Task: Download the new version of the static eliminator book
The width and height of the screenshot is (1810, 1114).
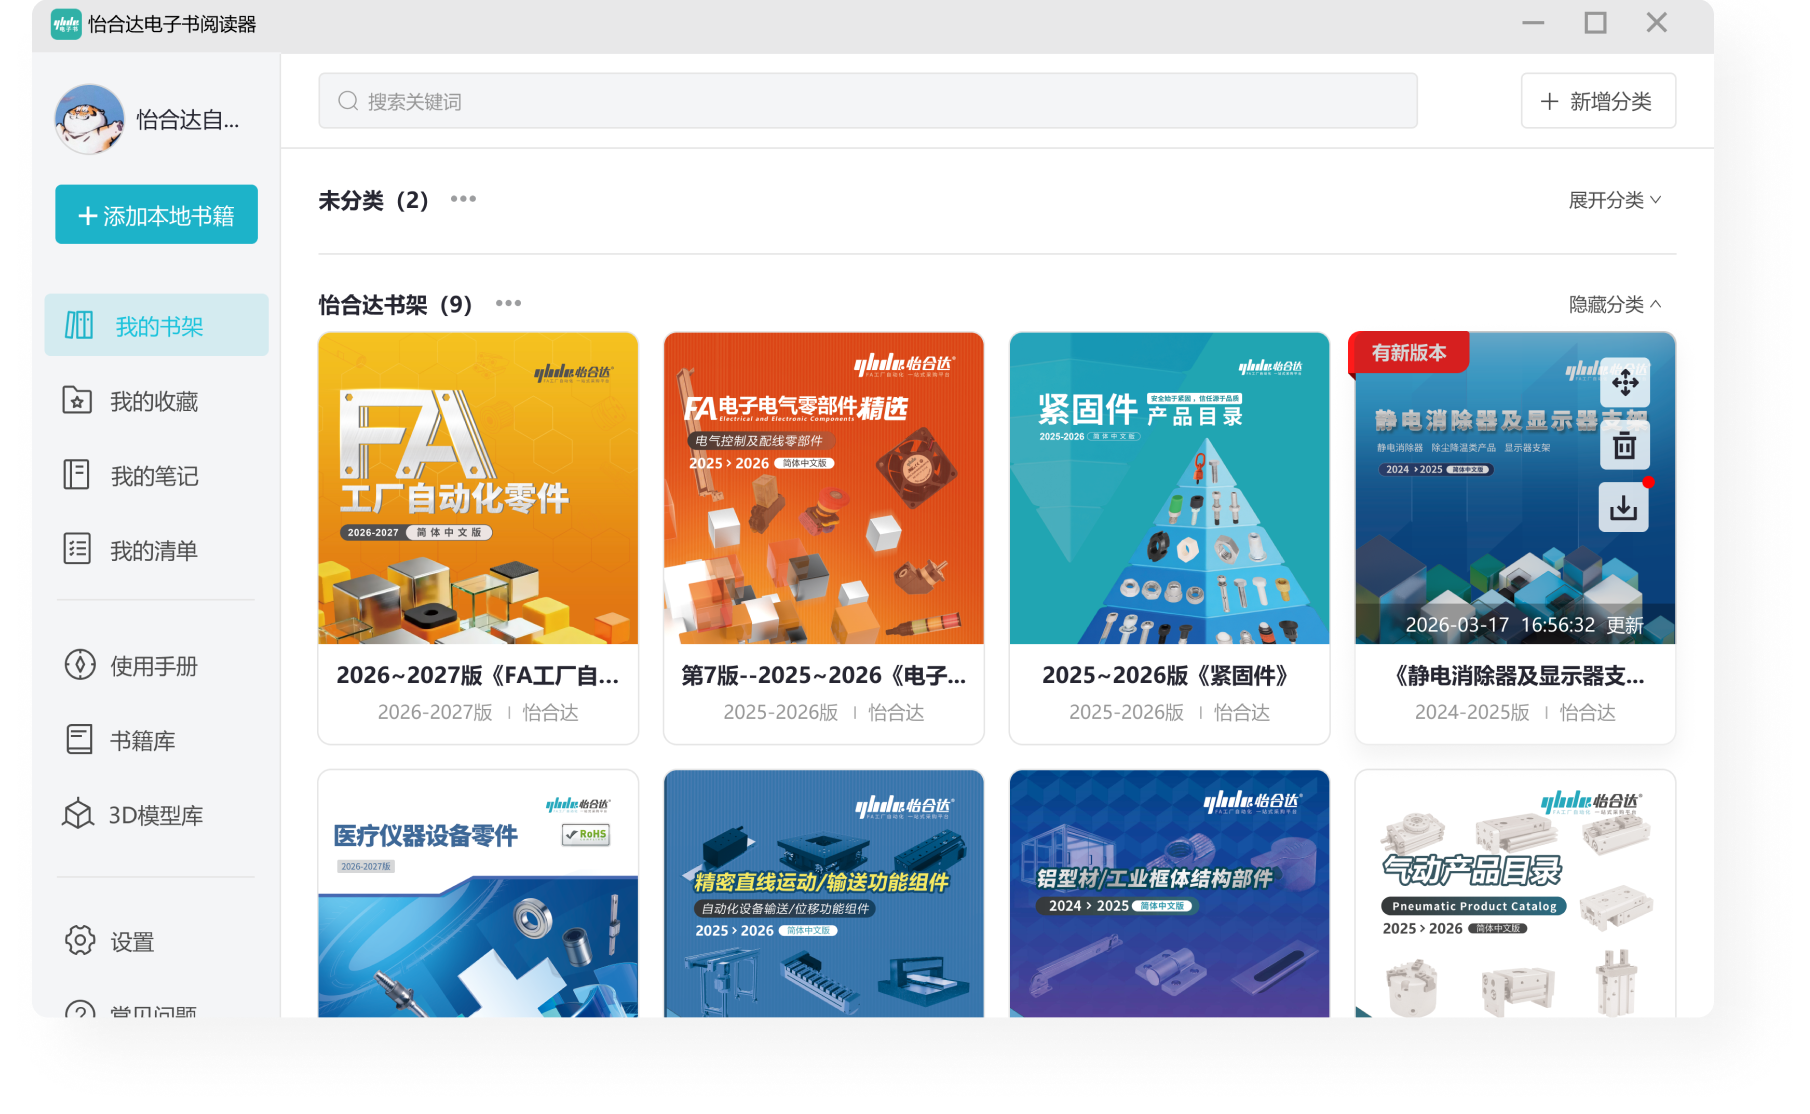Action: point(1624,508)
